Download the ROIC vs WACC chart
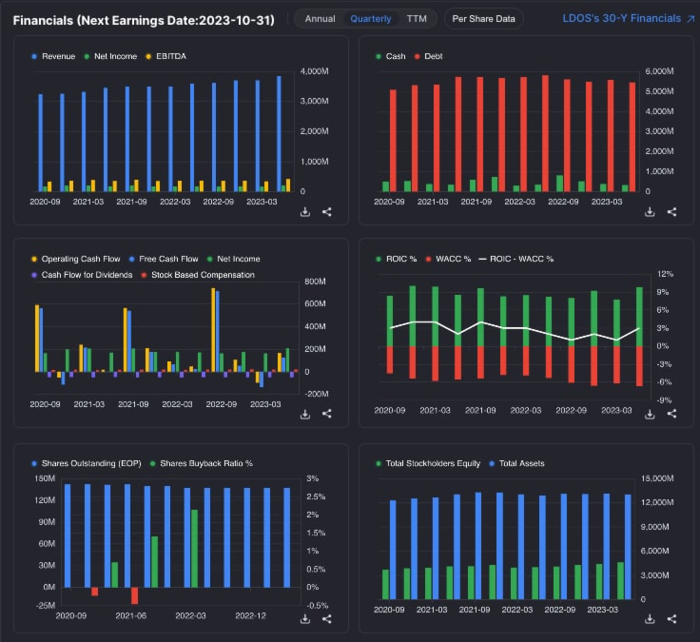This screenshot has height=642, width=700. tap(650, 414)
